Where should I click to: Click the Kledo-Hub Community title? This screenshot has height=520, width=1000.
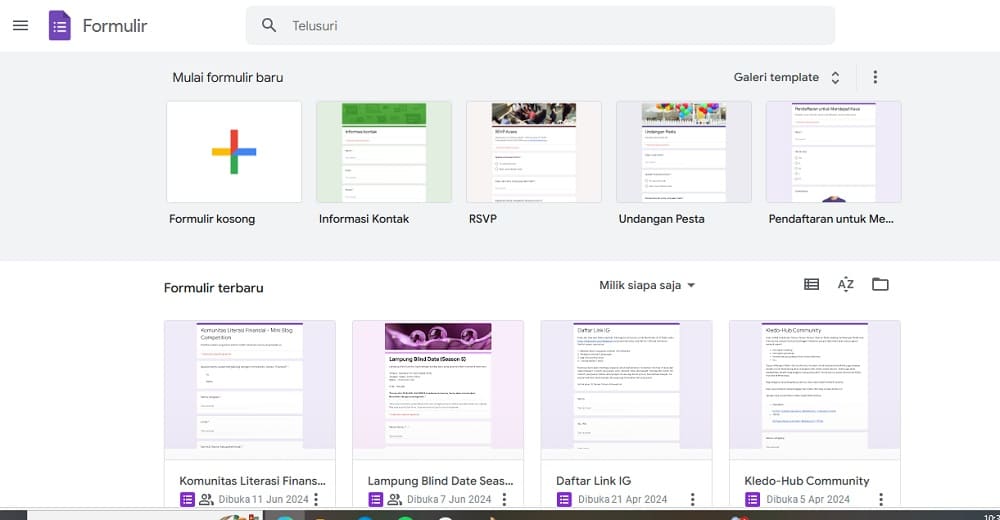pyautogui.click(x=807, y=481)
